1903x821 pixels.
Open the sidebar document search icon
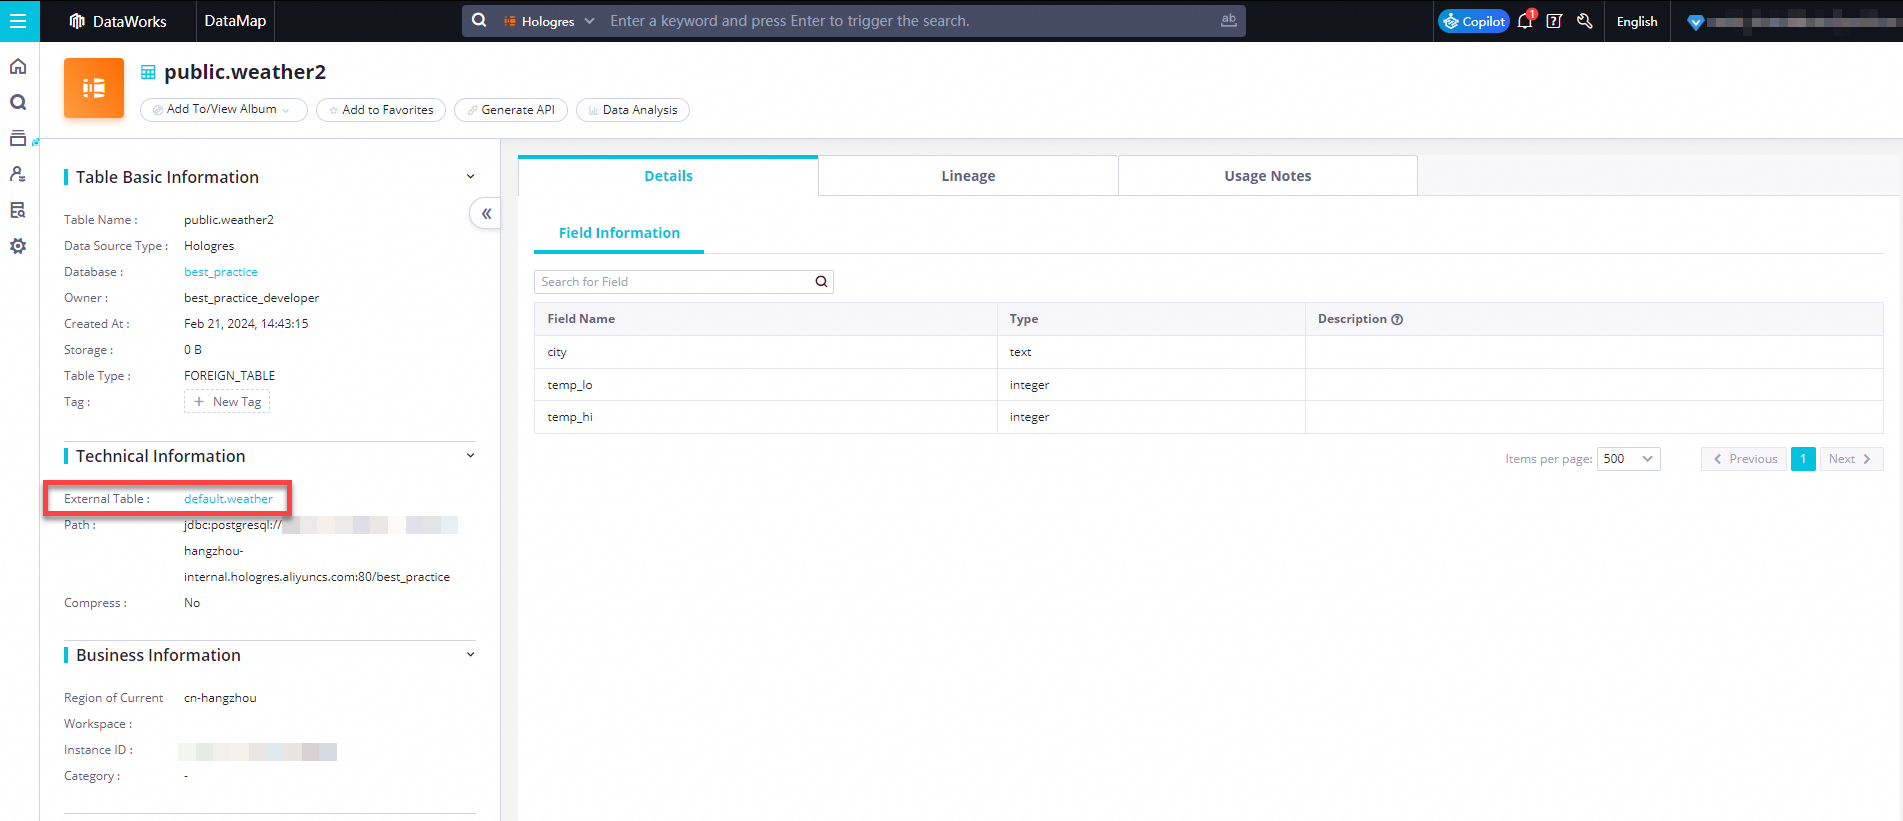click(x=18, y=210)
